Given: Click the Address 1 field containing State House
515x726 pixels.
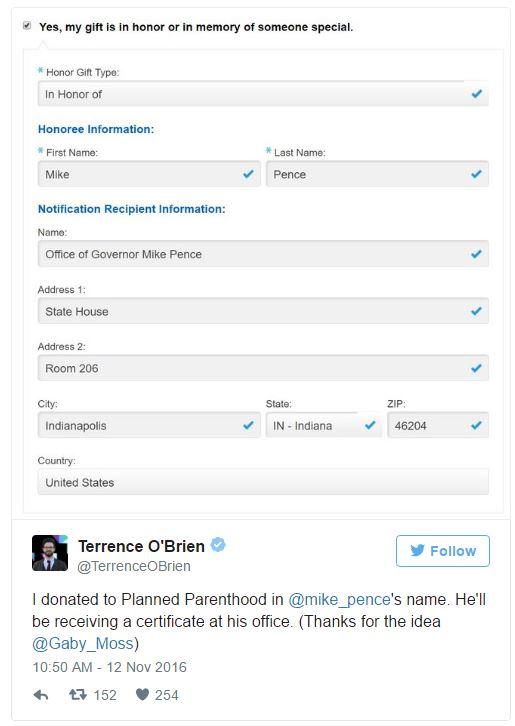Looking at the screenshot, I should (263, 311).
